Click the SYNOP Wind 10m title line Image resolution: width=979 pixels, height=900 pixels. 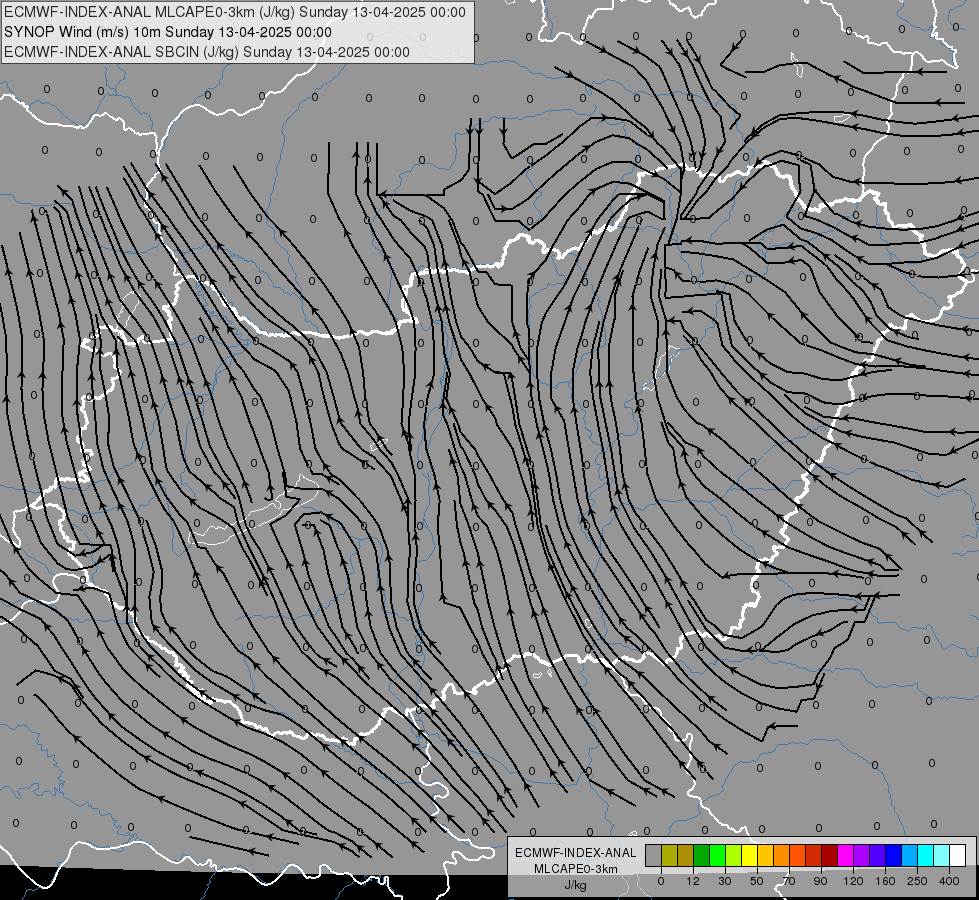coord(168,32)
